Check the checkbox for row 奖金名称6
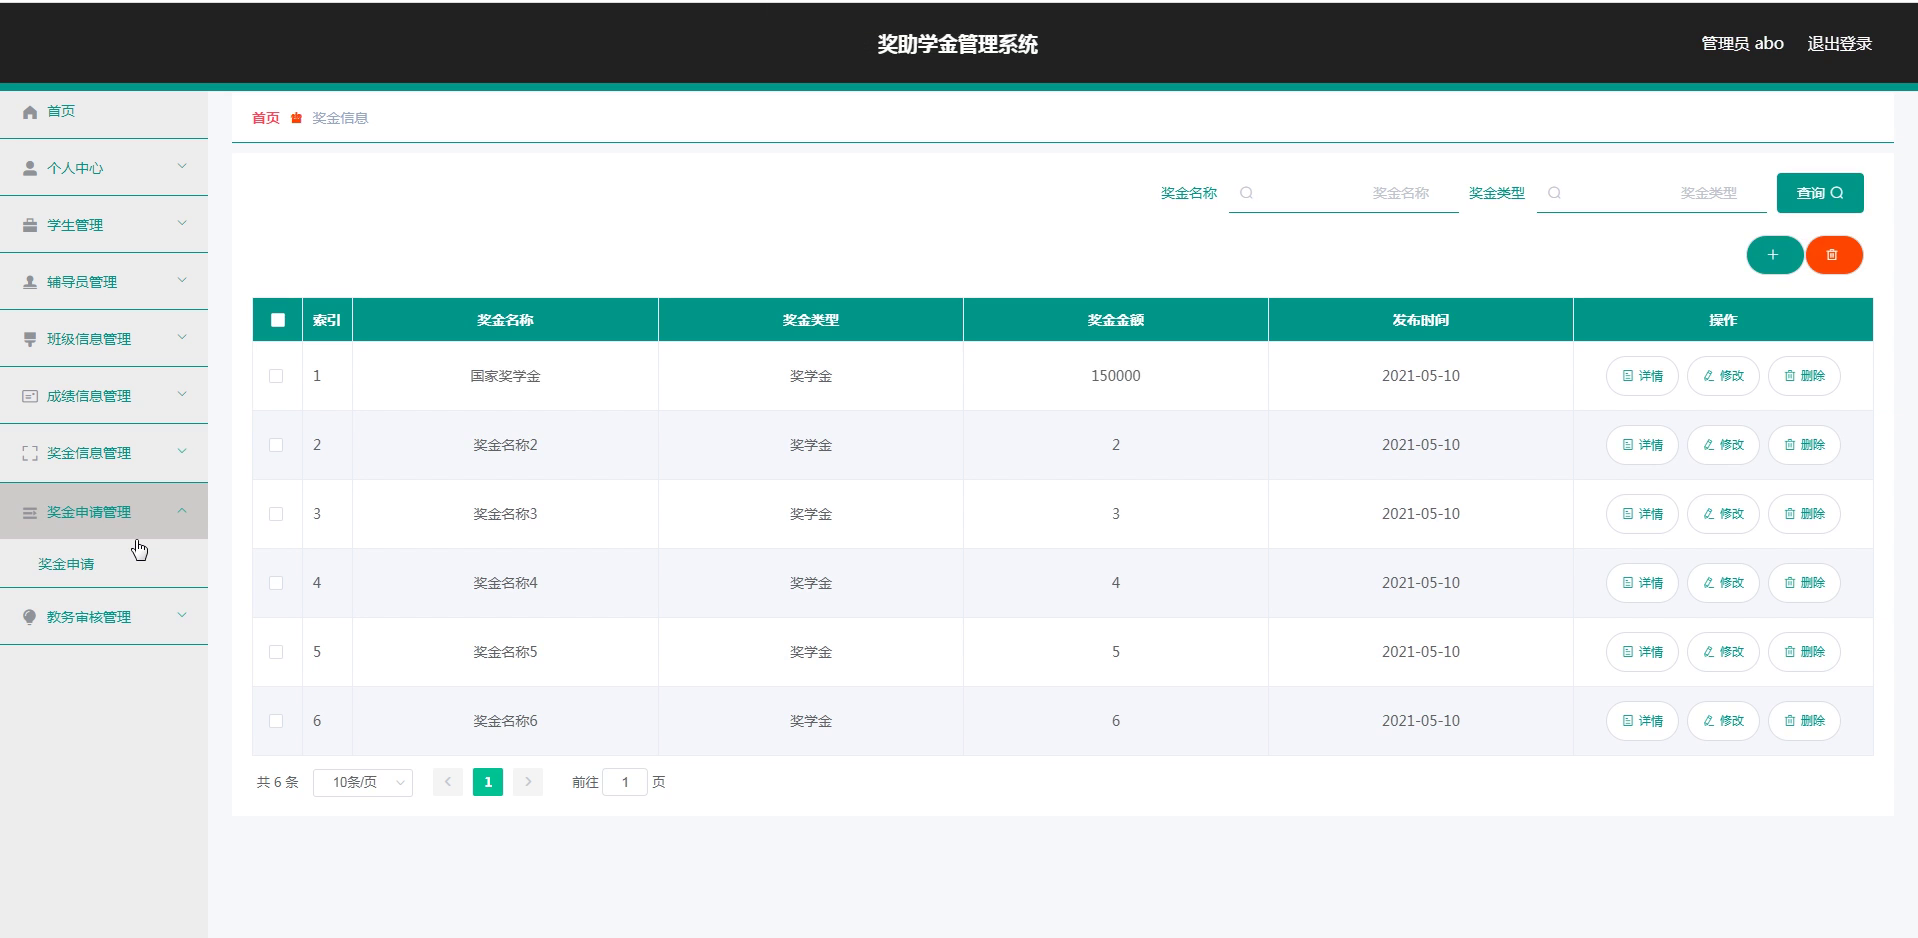 tap(276, 721)
